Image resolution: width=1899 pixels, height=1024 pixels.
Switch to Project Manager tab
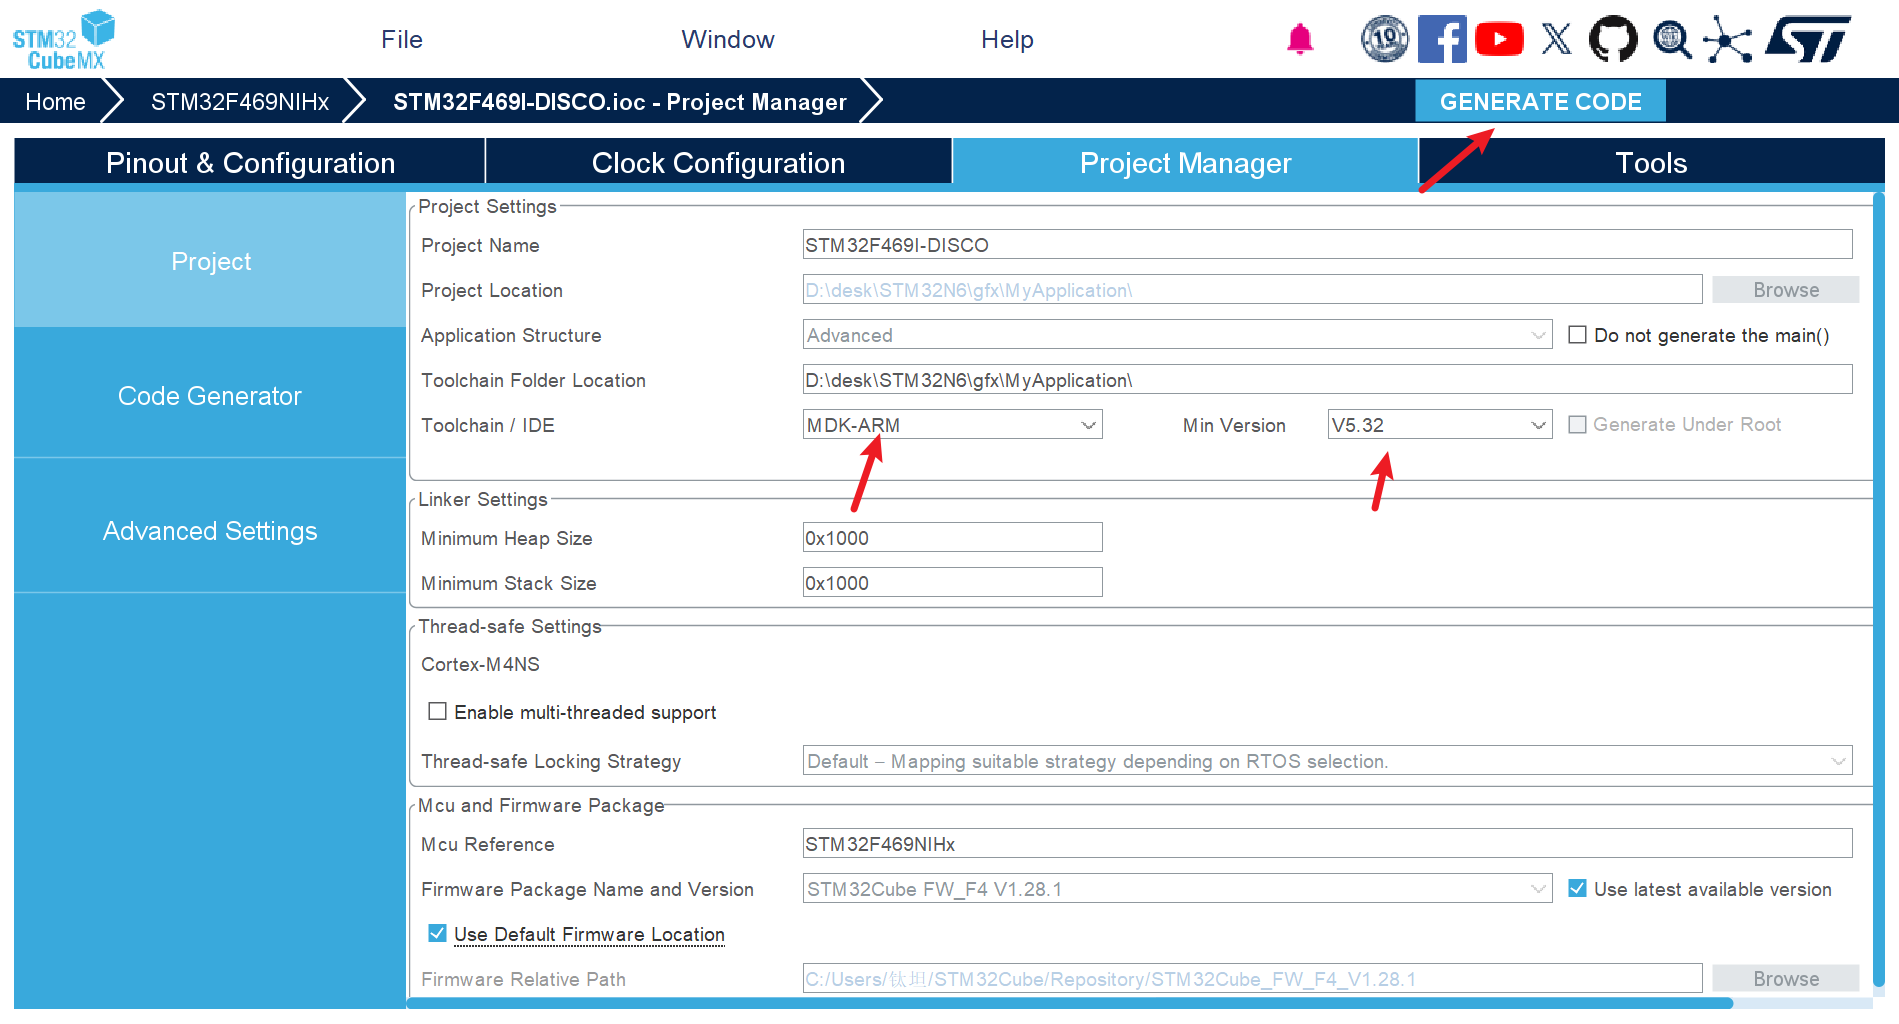pyautogui.click(x=1185, y=162)
